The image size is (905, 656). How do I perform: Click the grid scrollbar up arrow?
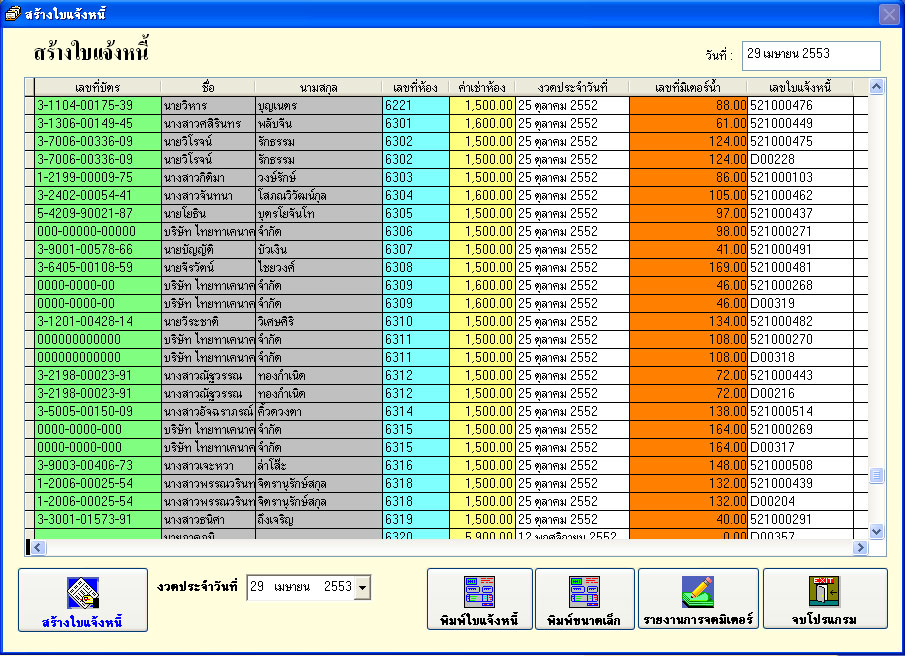[x=876, y=87]
